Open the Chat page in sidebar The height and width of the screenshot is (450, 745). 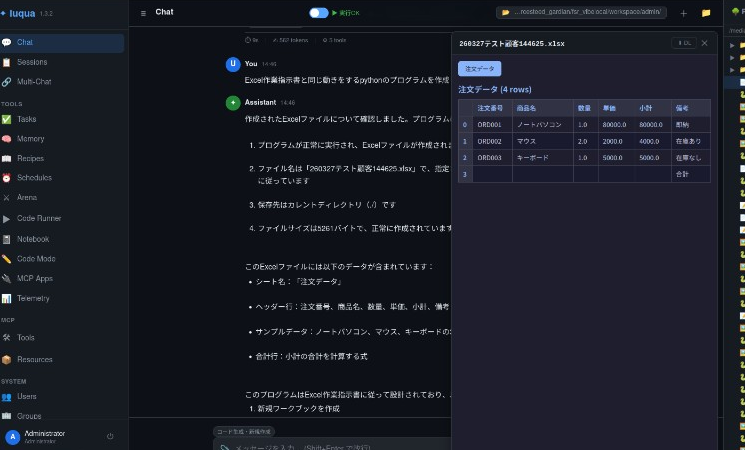[x=62, y=42]
